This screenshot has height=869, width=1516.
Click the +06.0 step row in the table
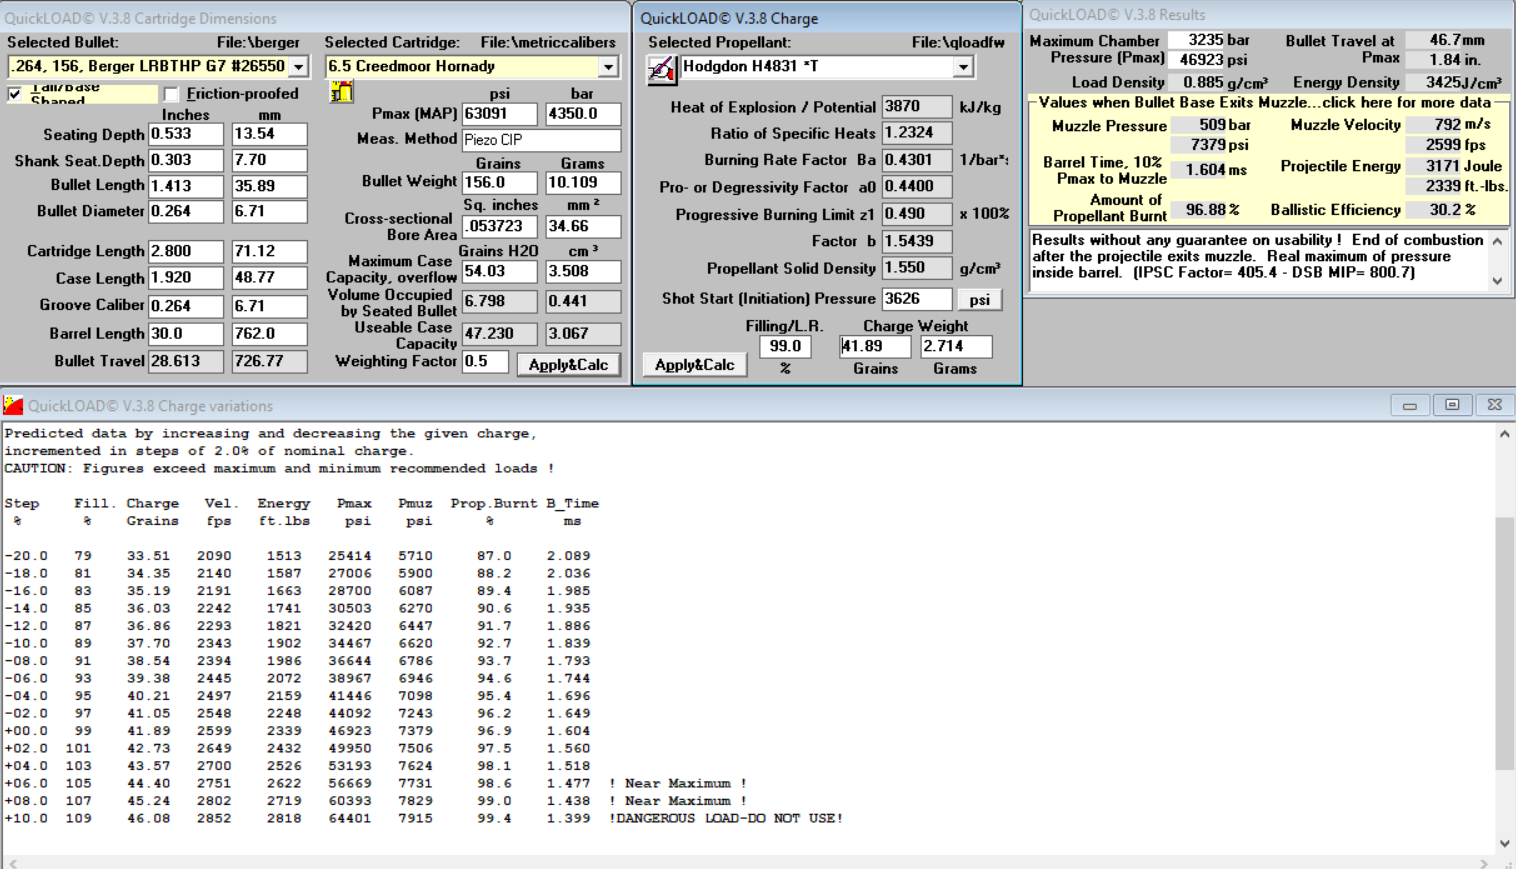tap(375, 783)
